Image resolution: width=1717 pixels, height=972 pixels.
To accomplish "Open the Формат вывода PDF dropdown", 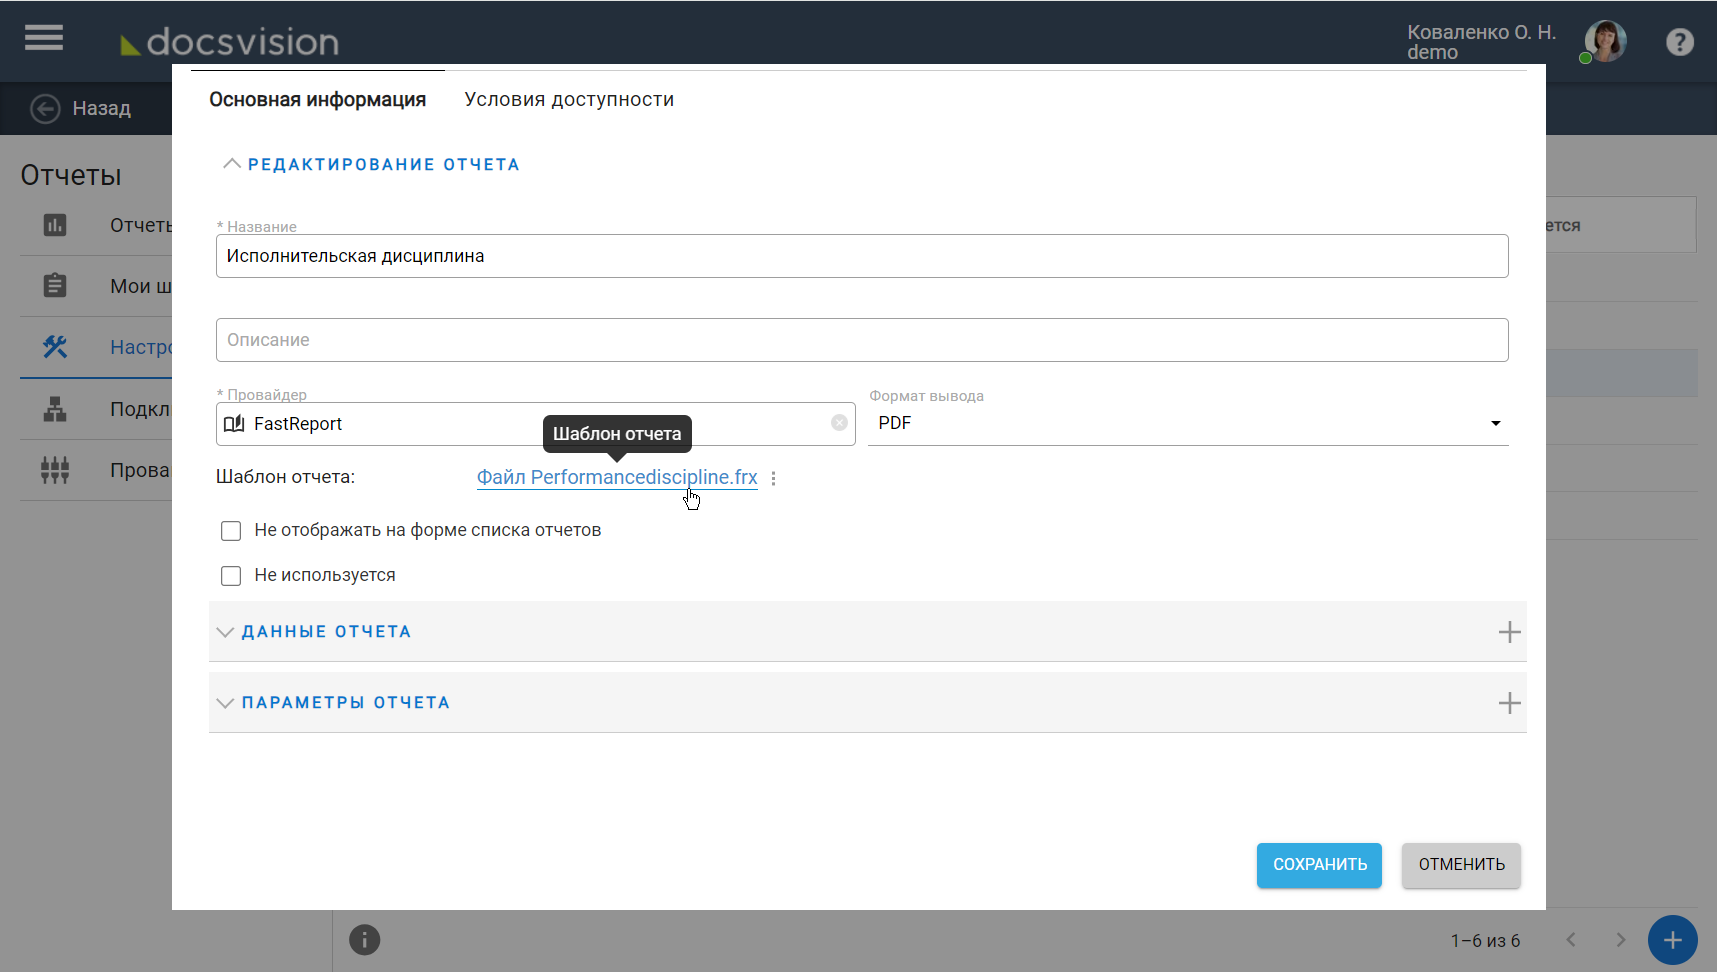I will [x=1187, y=423].
